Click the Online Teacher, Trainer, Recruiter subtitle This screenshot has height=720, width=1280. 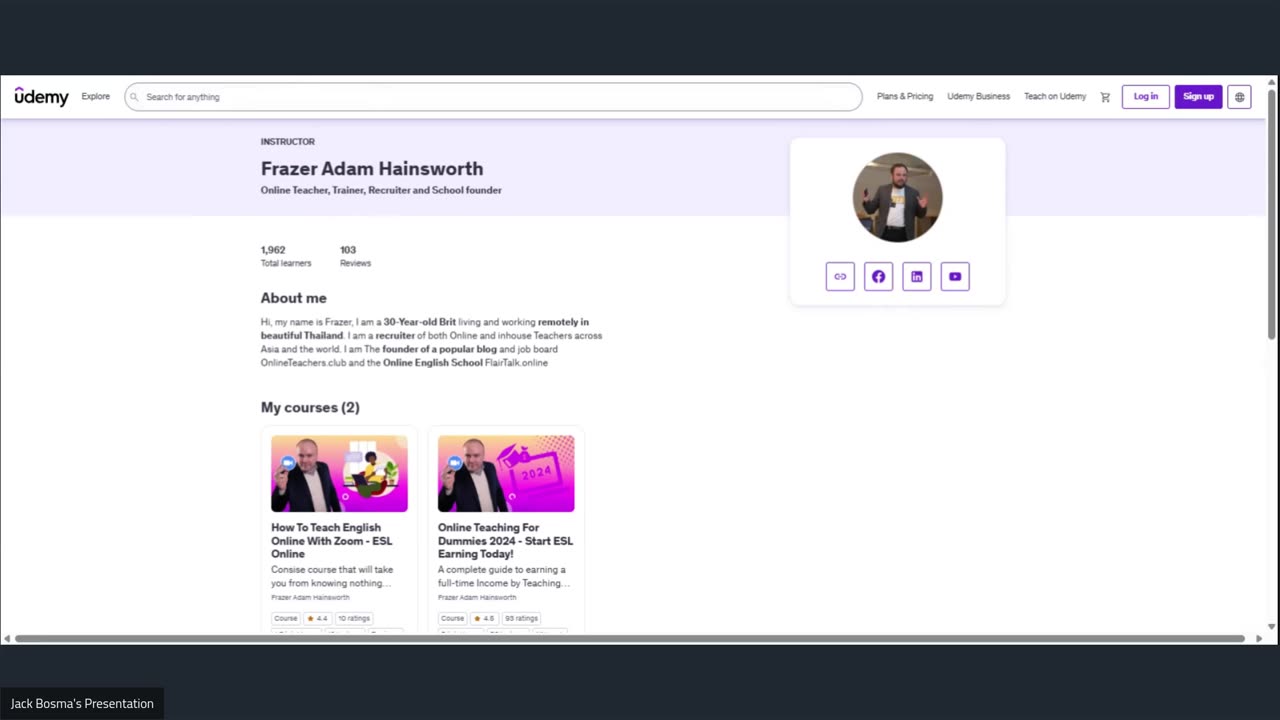(x=381, y=190)
